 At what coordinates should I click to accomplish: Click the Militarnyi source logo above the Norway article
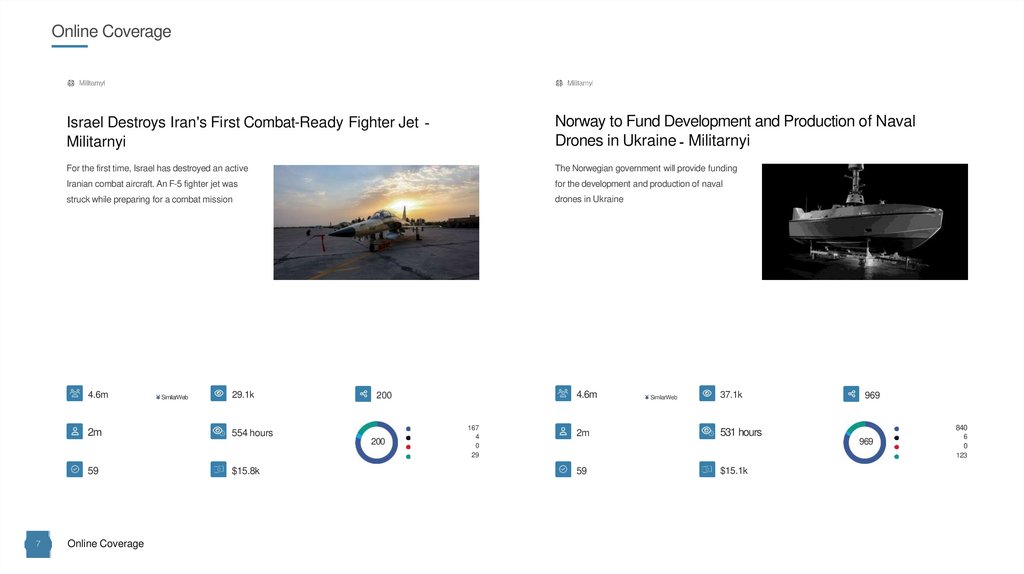(x=574, y=83)
